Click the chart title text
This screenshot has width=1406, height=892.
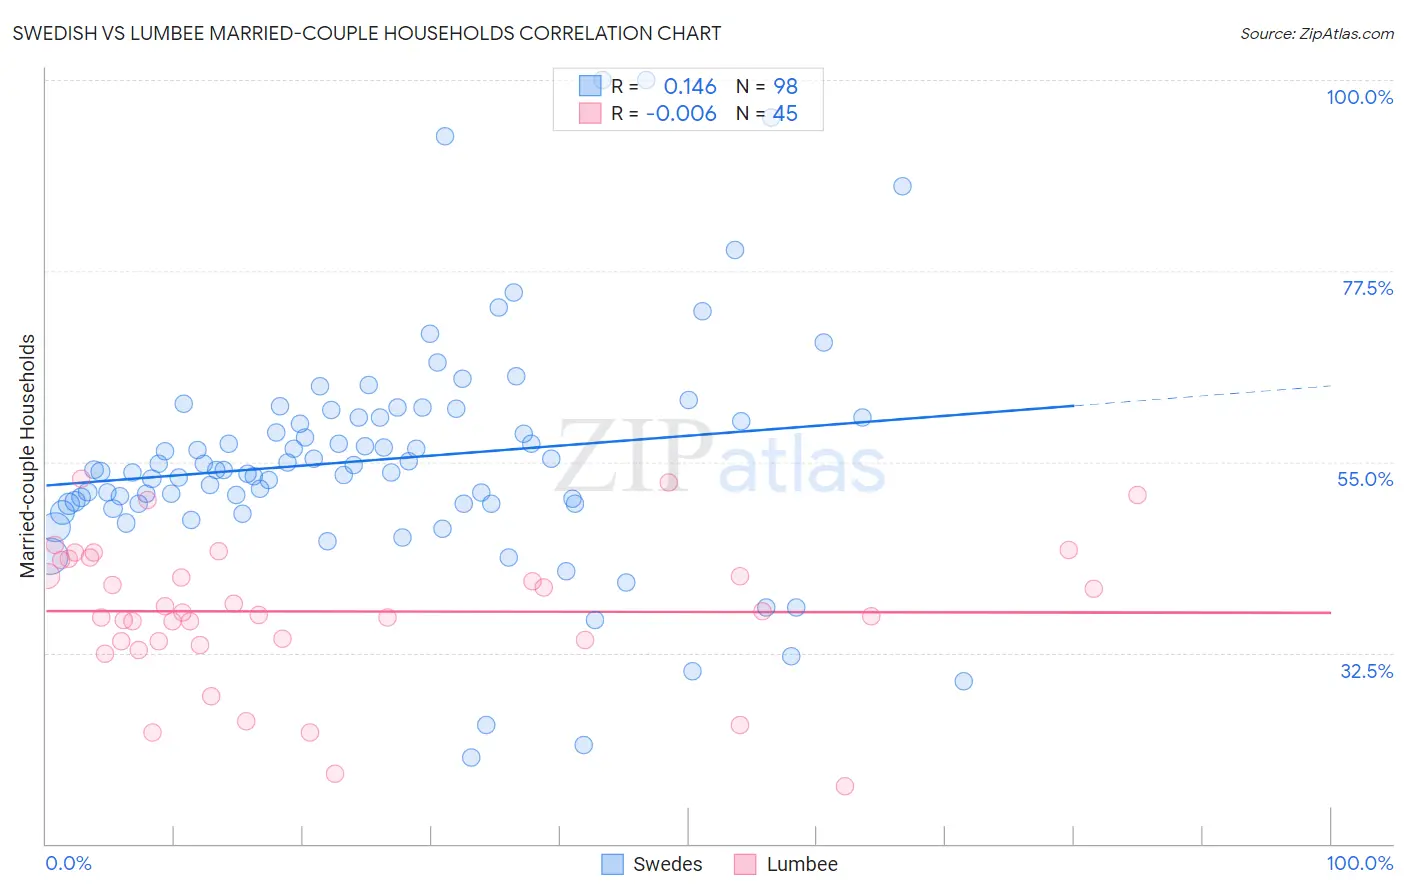tap(367, 34)
